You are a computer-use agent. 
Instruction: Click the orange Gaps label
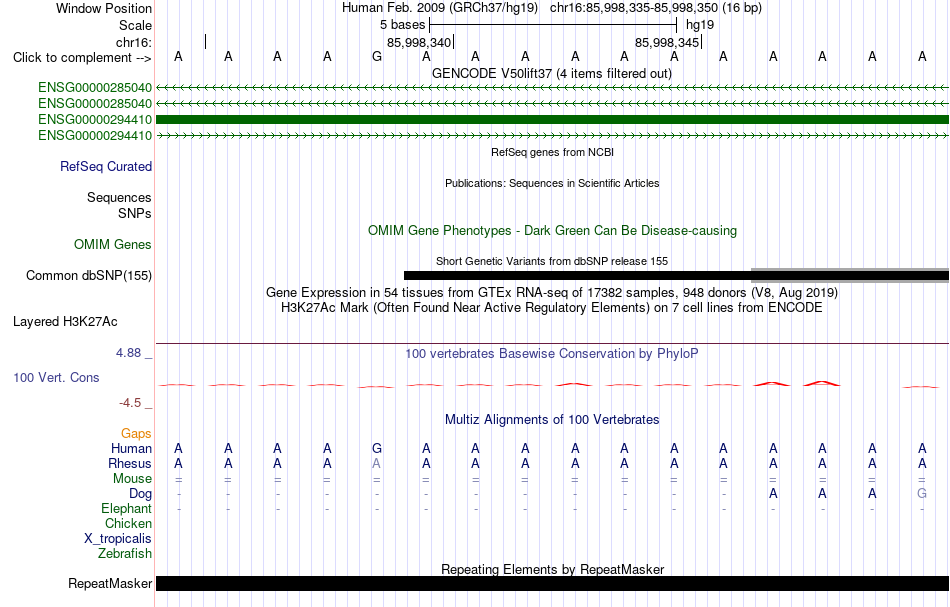click(136, 434)
